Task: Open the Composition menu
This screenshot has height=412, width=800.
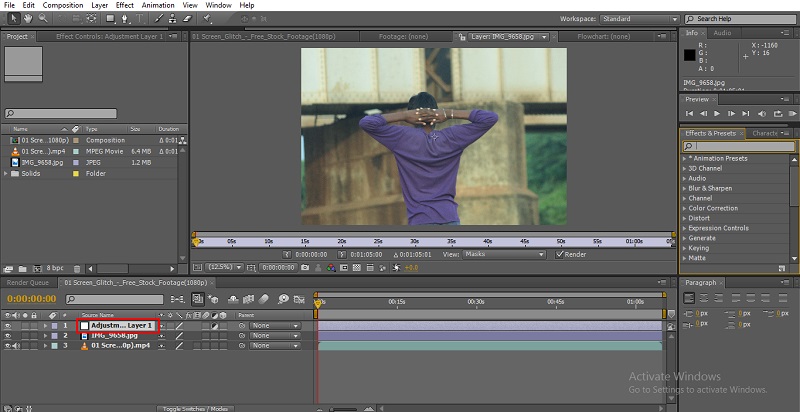Action: pos(63,5)
